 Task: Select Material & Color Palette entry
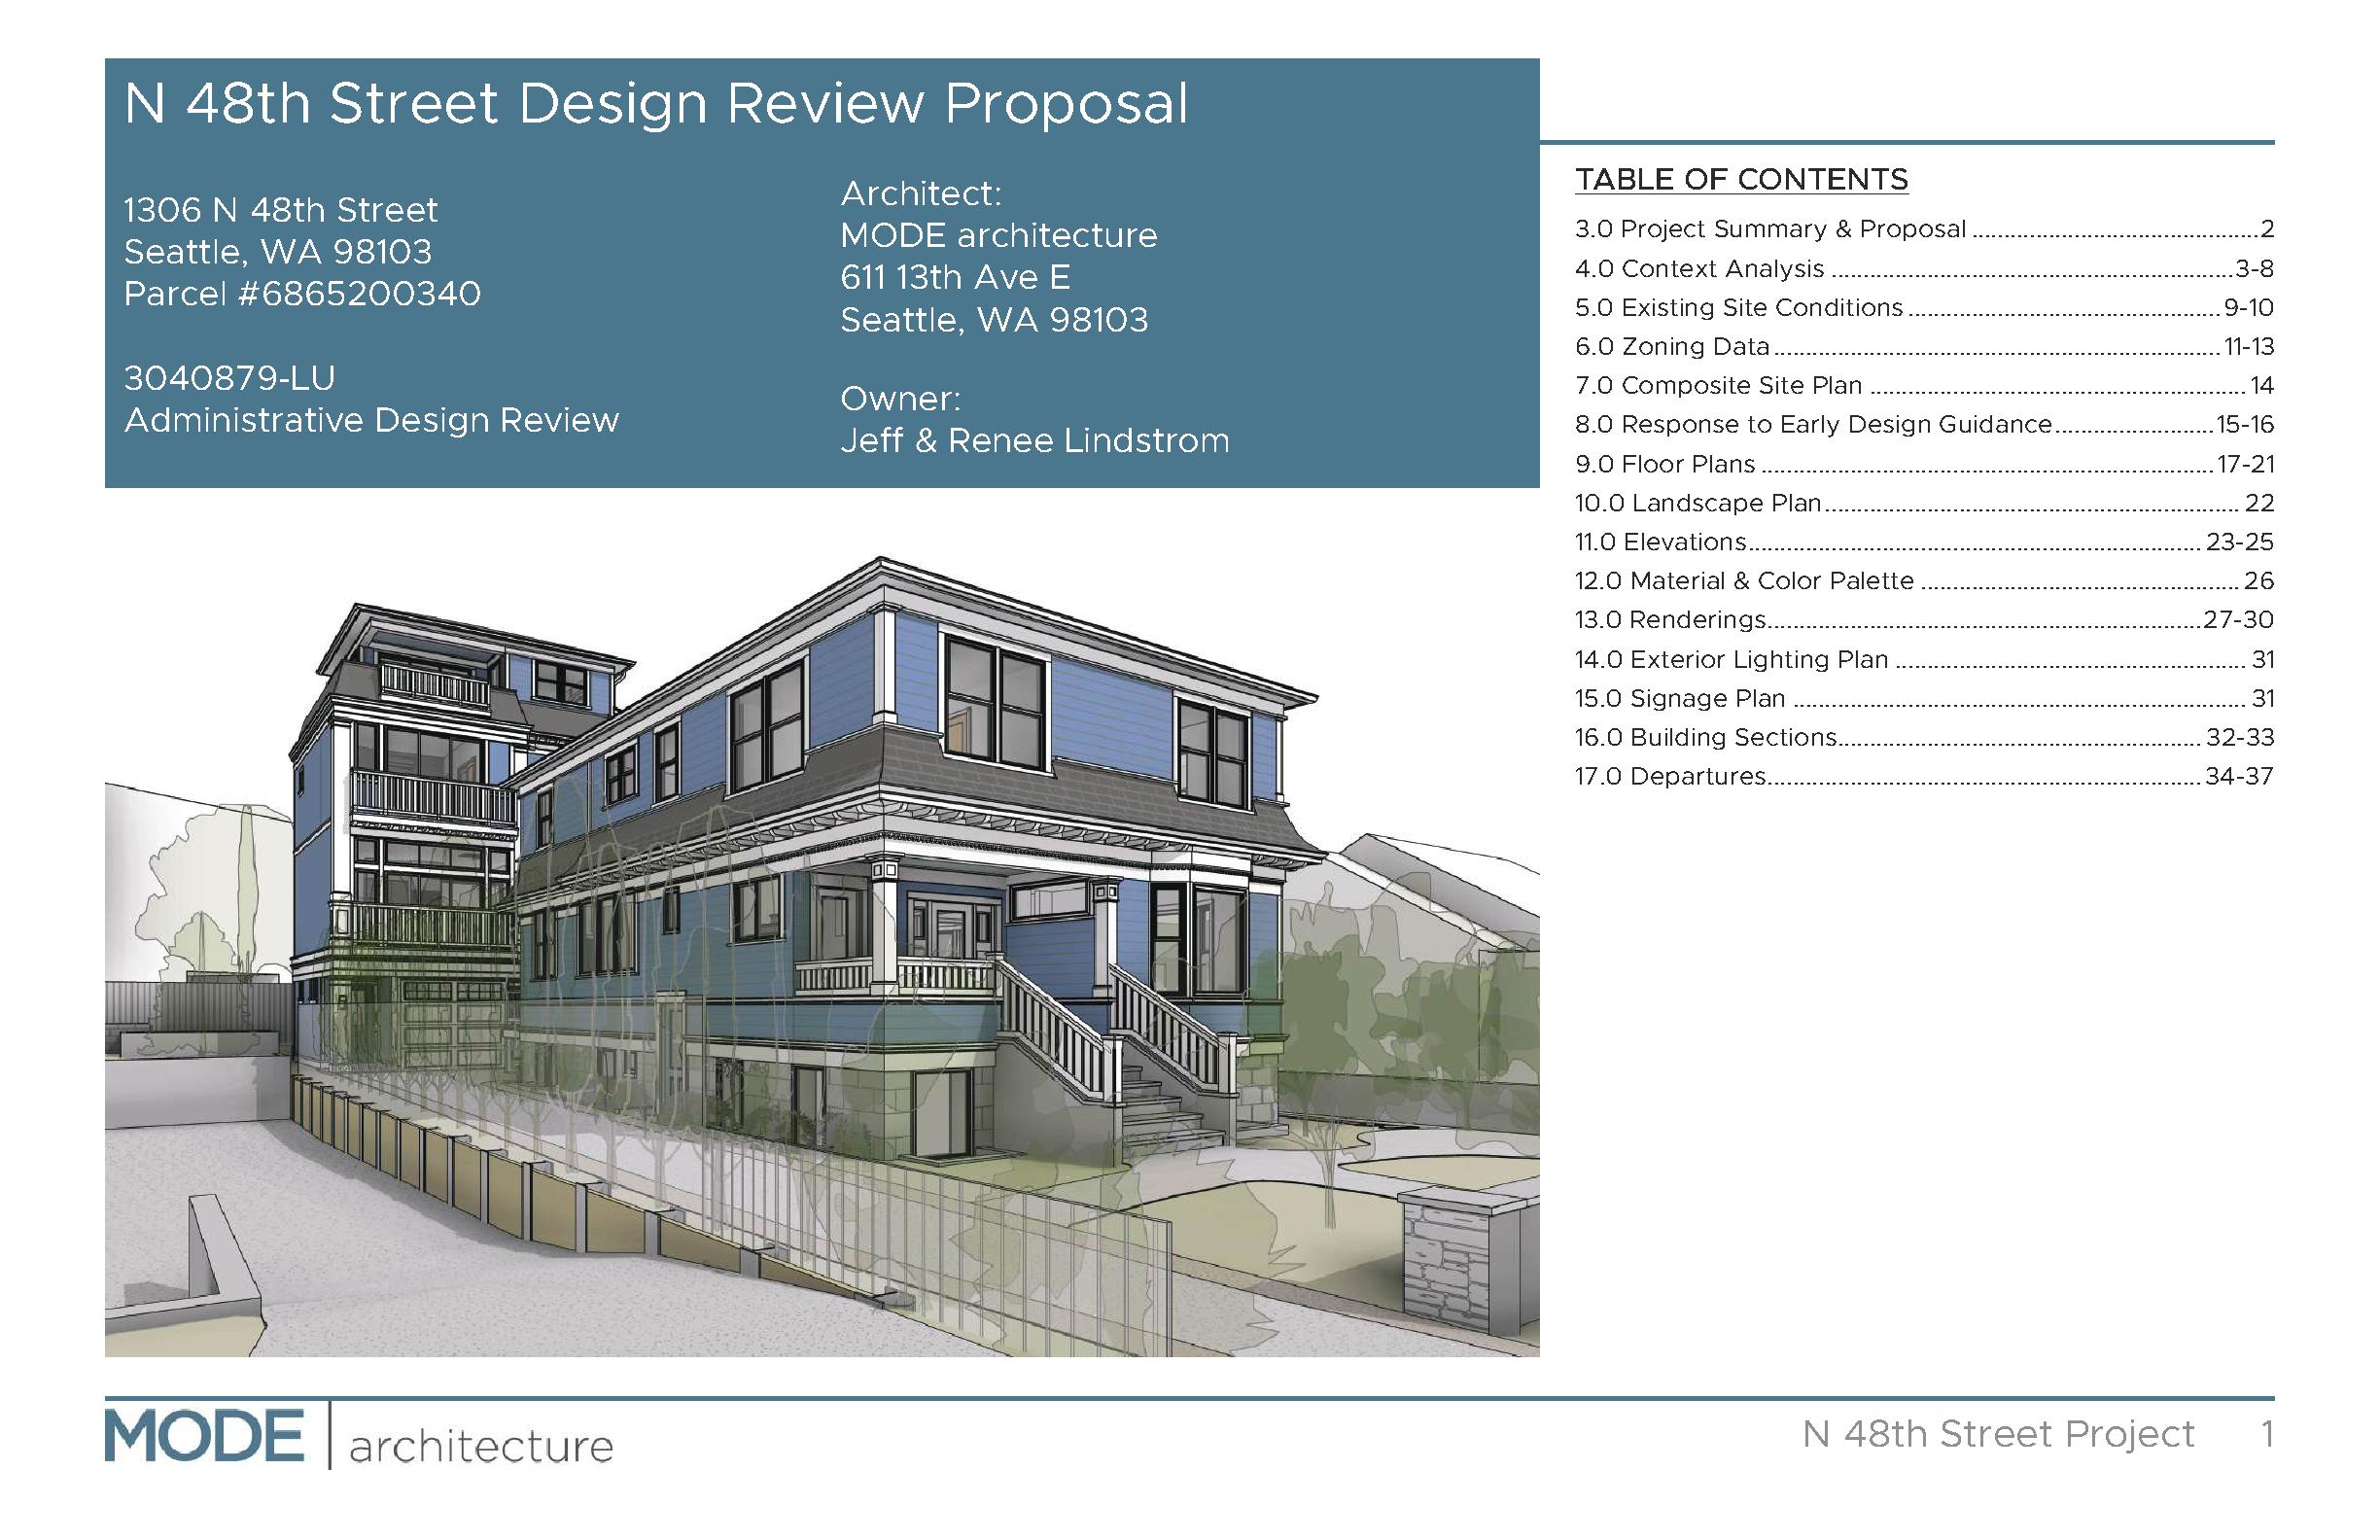pos(1744,581)
